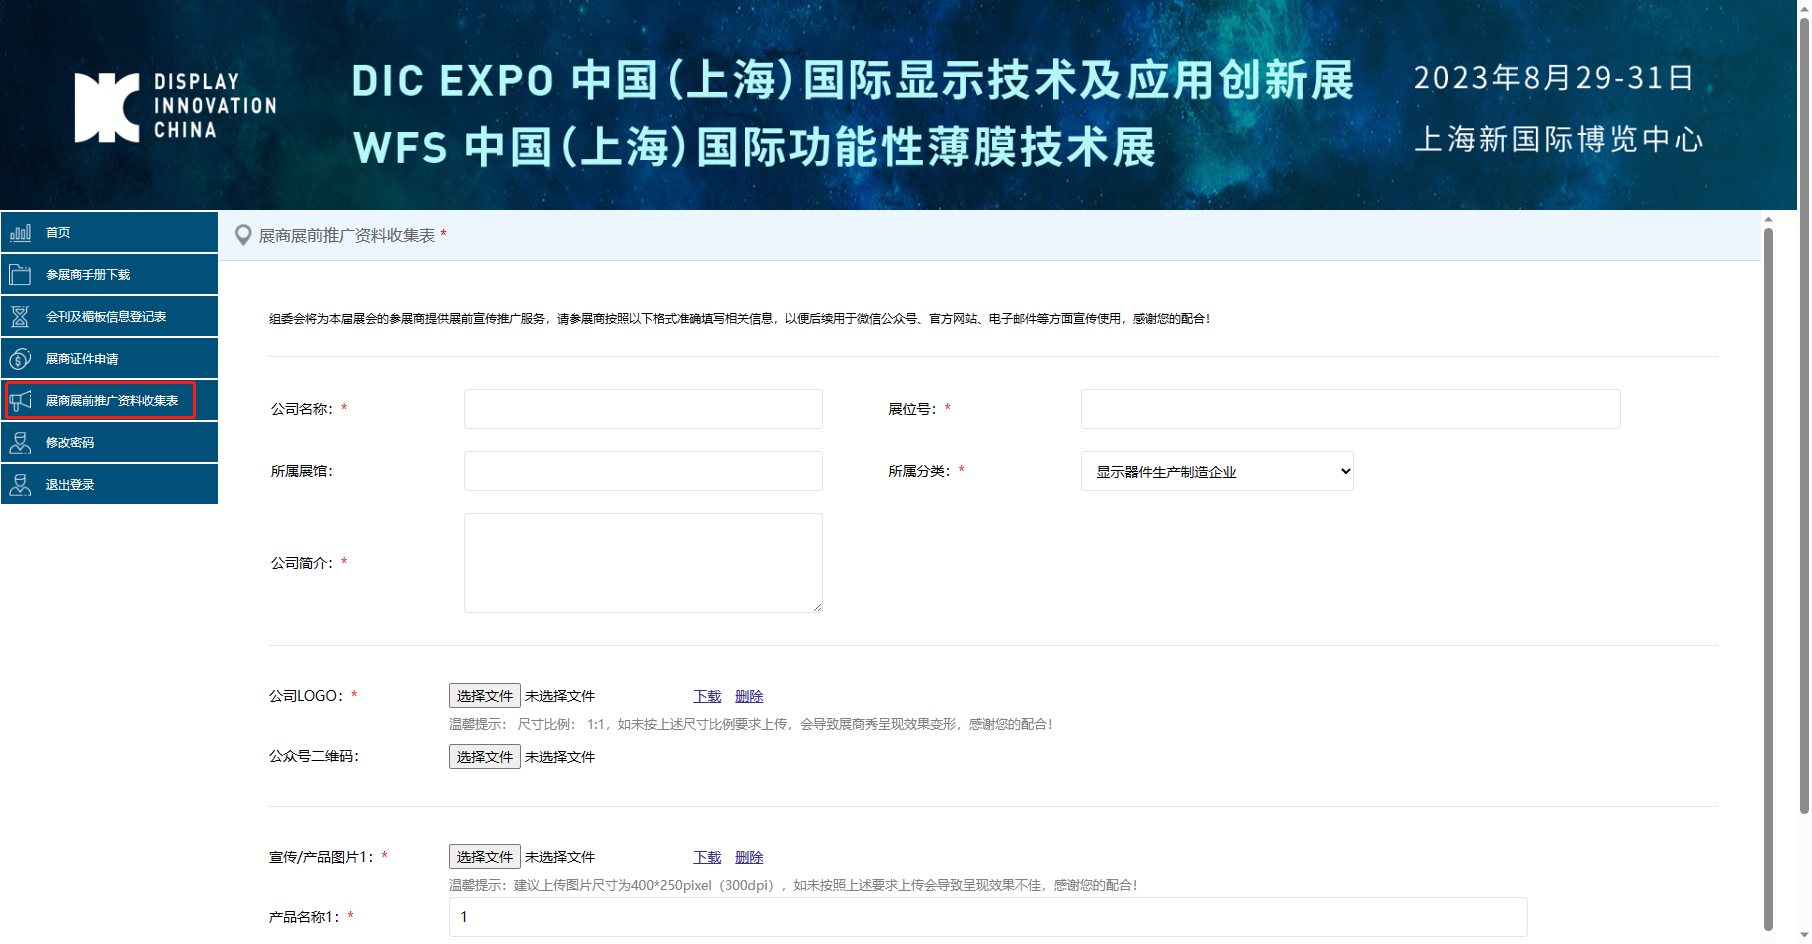Click inside the 公司名称 input field
This screenshot has height=944, width=1812.
[x=643, y=409]
